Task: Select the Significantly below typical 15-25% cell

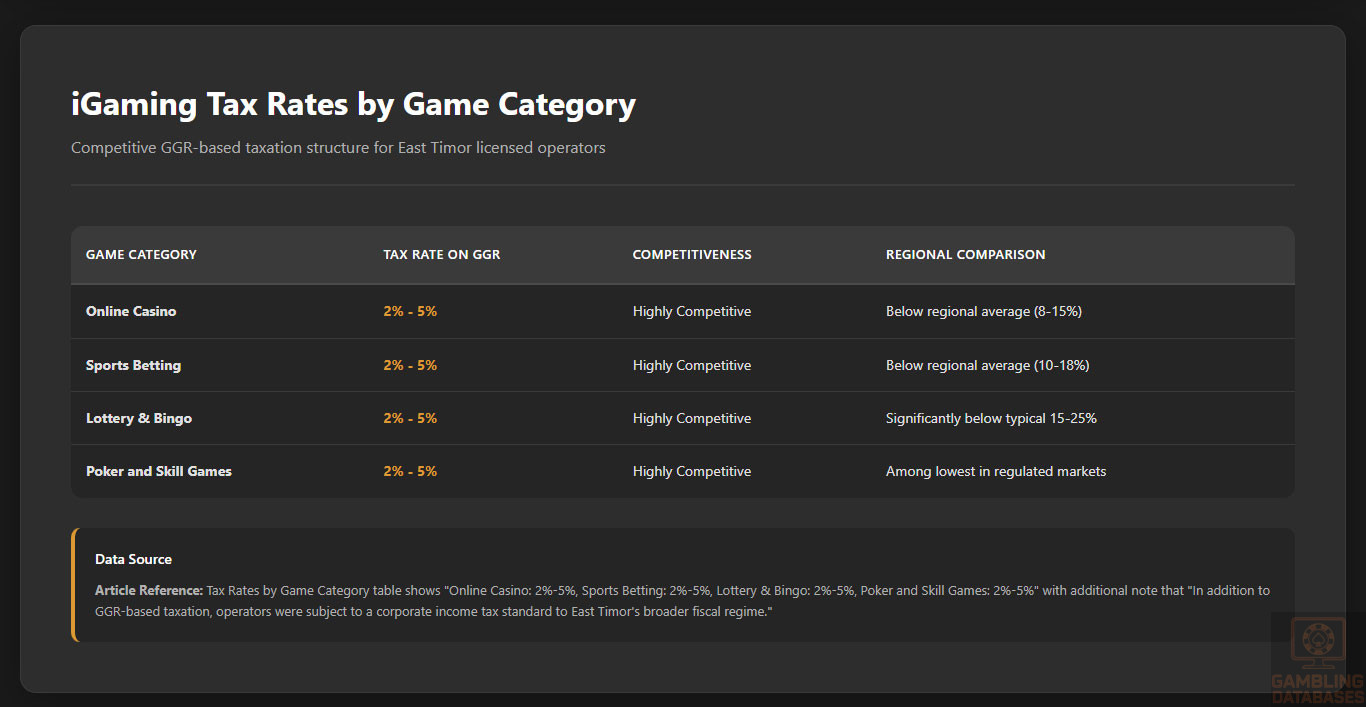Action: [991, 419]
